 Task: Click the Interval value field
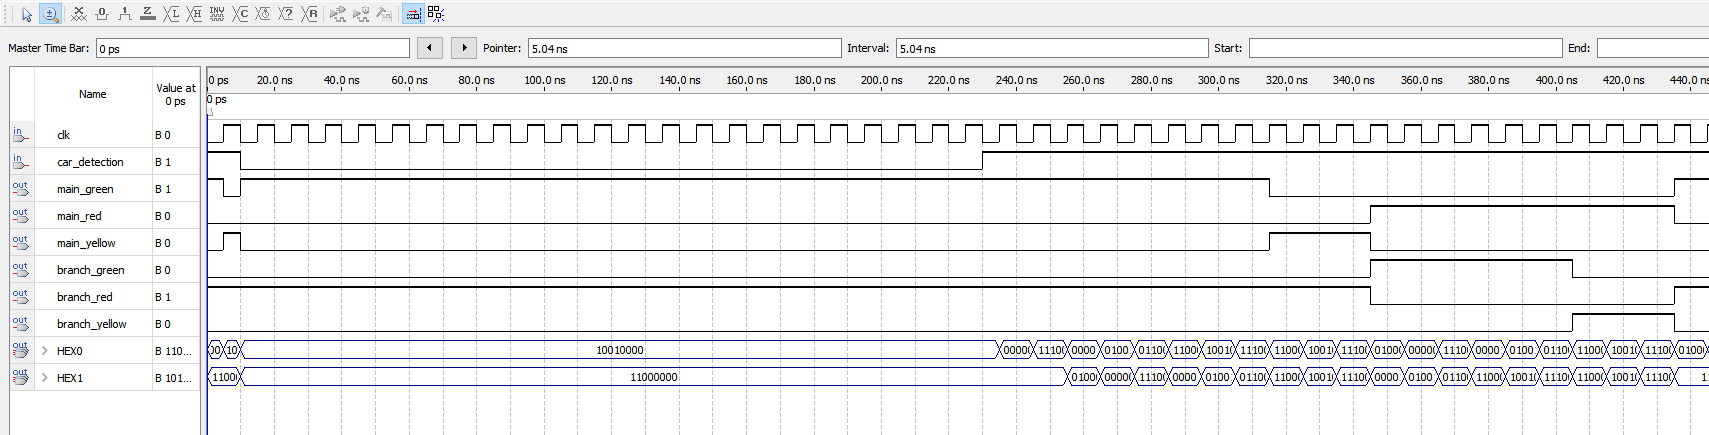pos(1052,48)
